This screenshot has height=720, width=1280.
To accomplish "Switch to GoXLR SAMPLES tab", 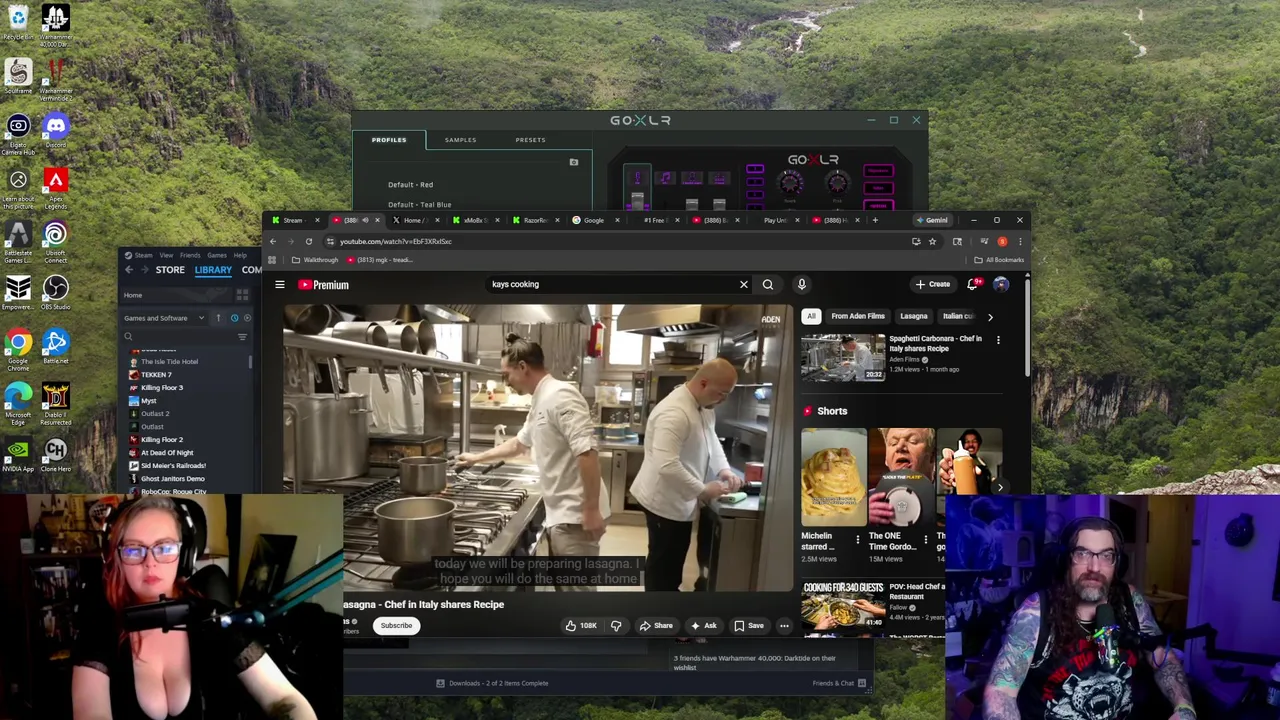I will (x=460, y=140).
